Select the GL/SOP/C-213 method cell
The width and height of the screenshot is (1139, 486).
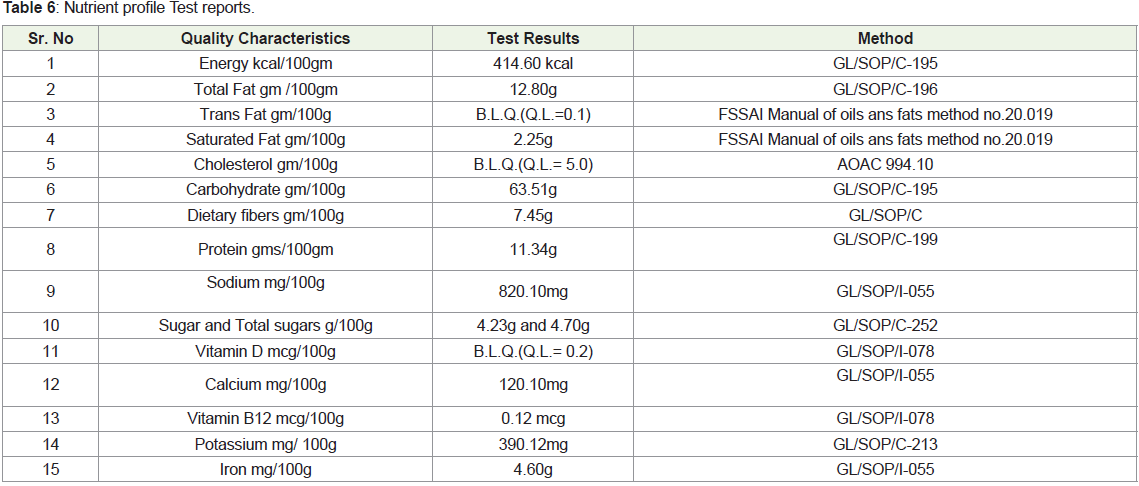click(885, 444)
